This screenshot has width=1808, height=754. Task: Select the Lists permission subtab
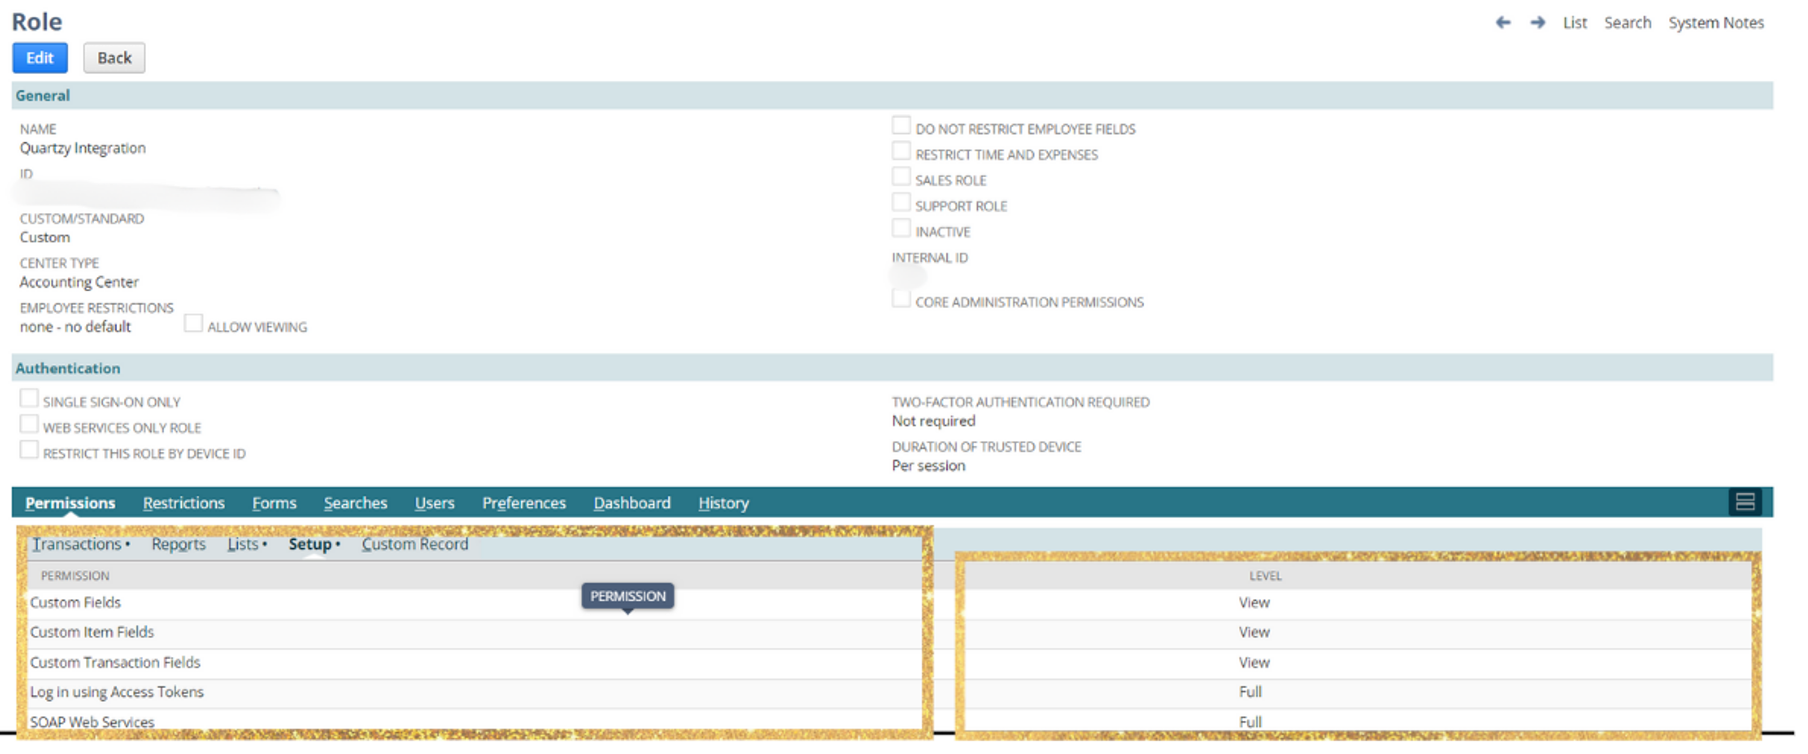tap(243, 544)
